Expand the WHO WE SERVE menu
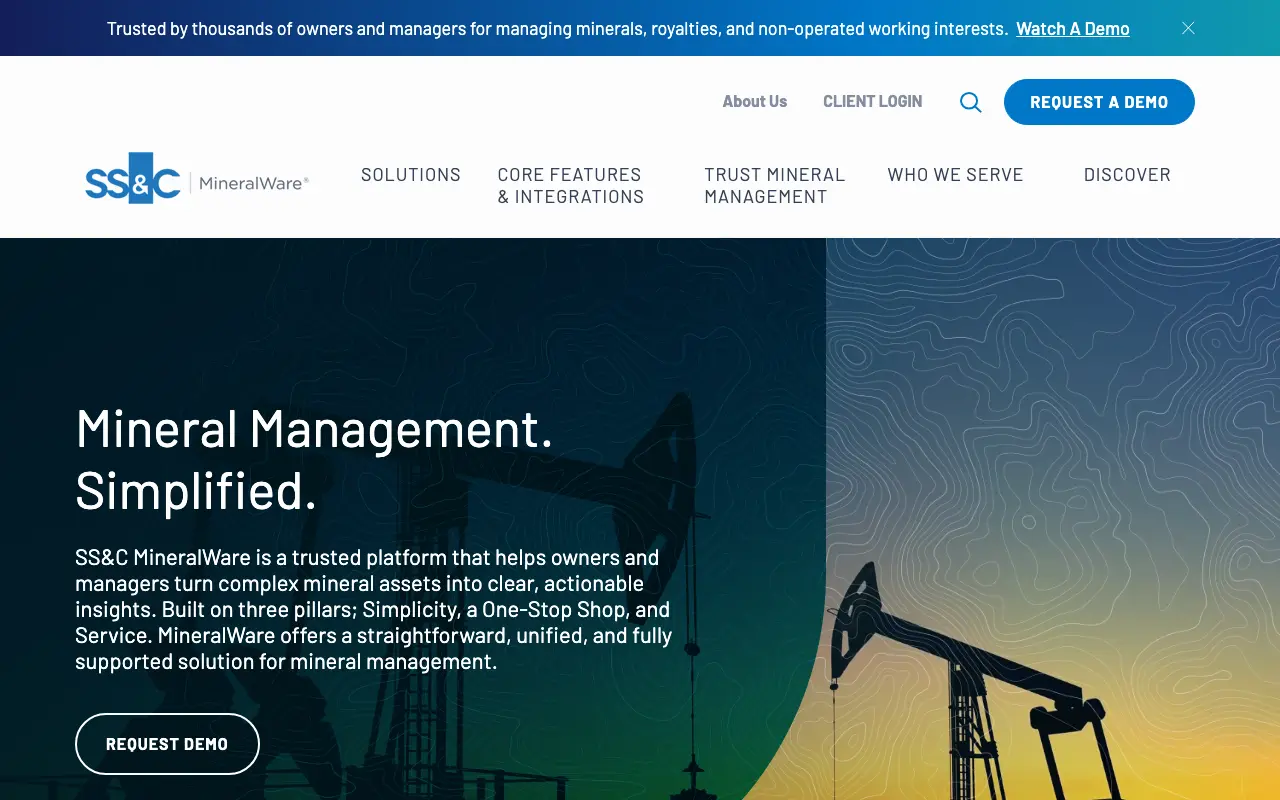The width and height of the screenshot is (1280, 800). (x=955, y=175)
